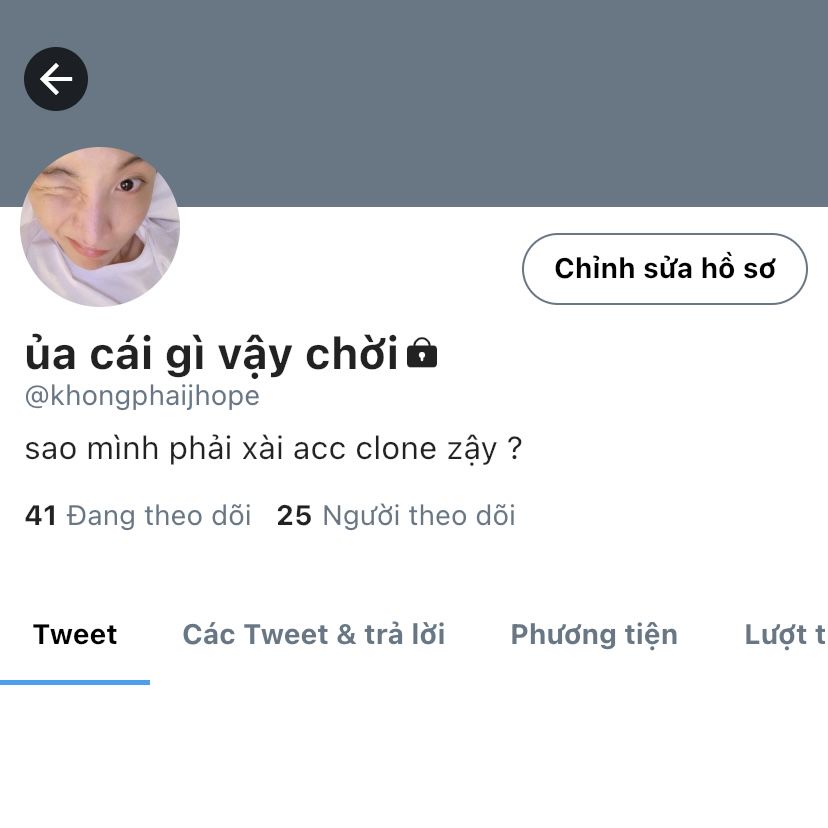Select the display name ủa cái gì vậy chời

tap(212, 355)
